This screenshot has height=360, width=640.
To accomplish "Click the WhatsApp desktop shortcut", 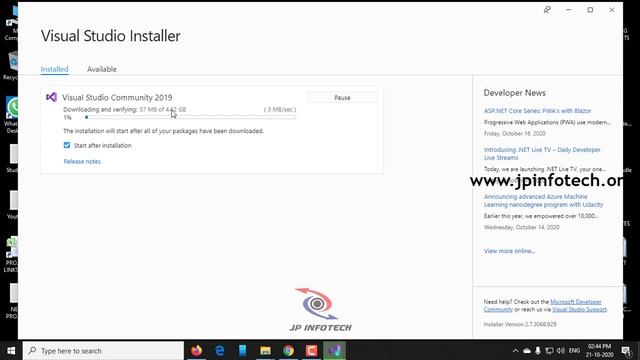I will pyautogui.click(x=11, y=115).
